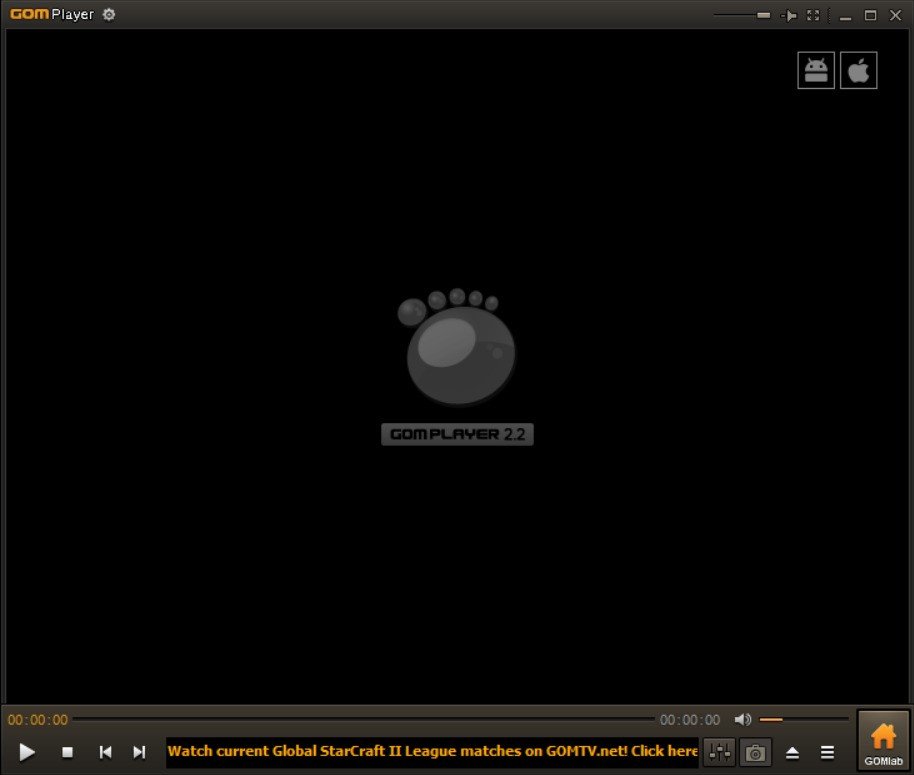The width and height of the screenshot is (914, 775).
Task: Open the Apple iOS app icon link
Action: pos(859,71)
